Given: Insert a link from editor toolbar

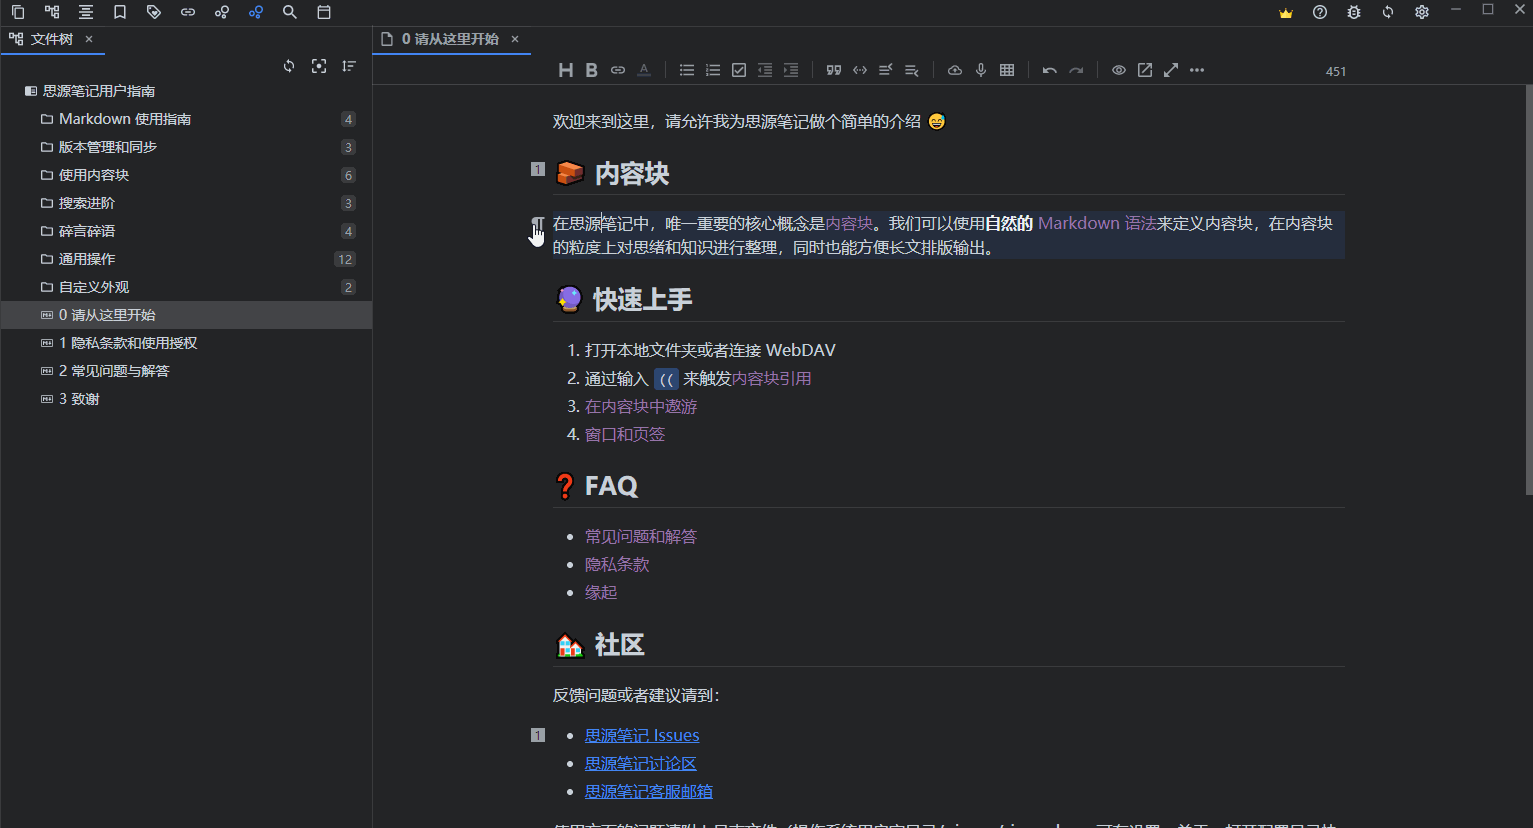Looking at the screenshot, I should click(618, 70).
